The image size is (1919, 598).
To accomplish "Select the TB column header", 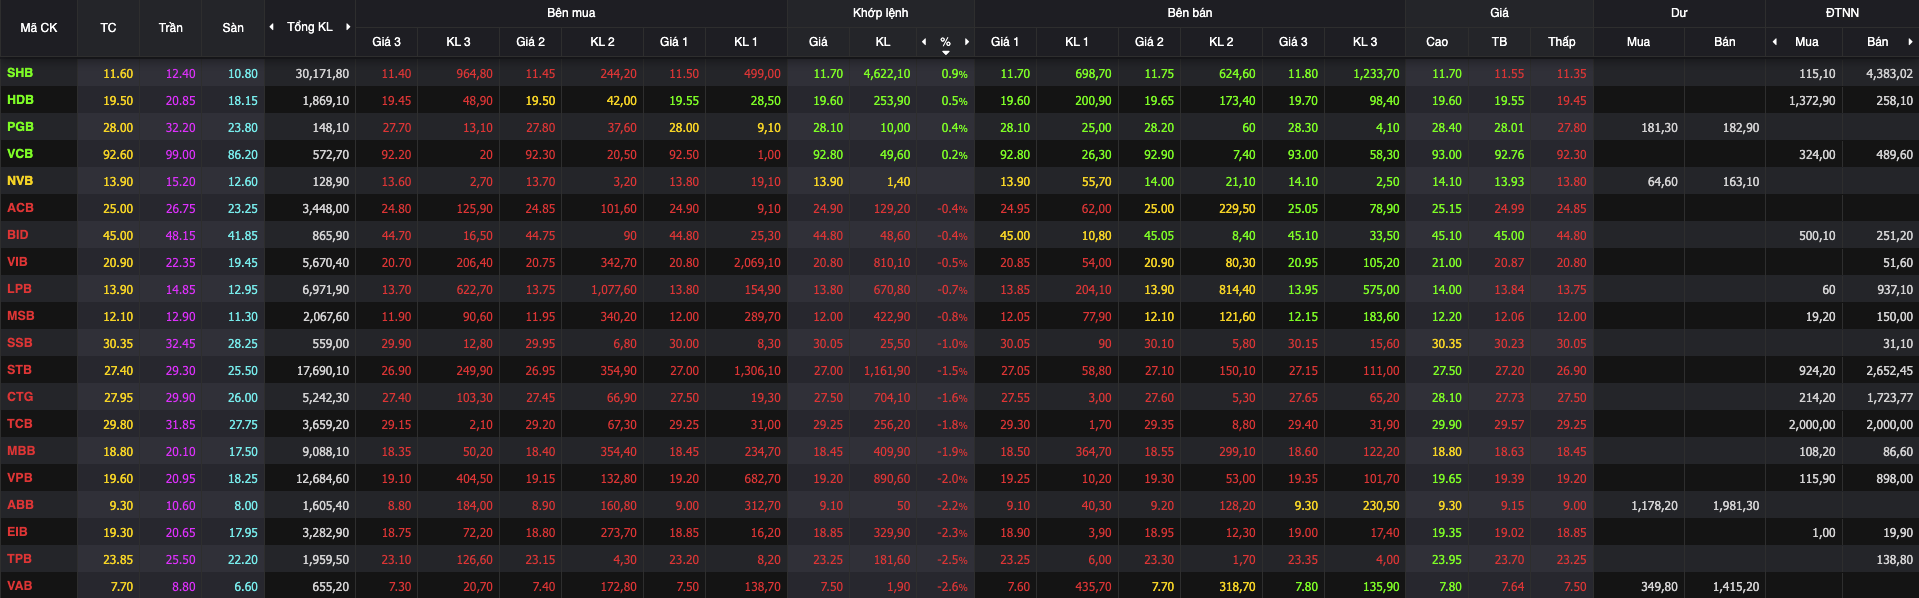I will [1499, 42].
